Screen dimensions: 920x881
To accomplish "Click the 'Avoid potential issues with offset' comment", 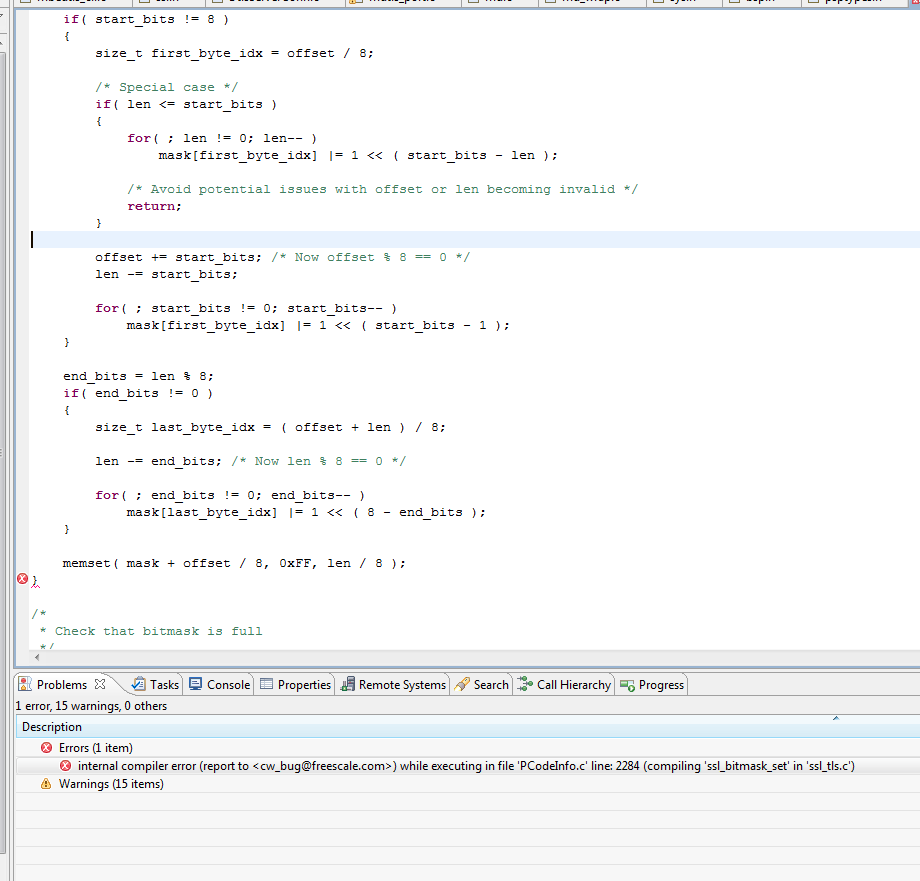I will (x=382, y=189).
